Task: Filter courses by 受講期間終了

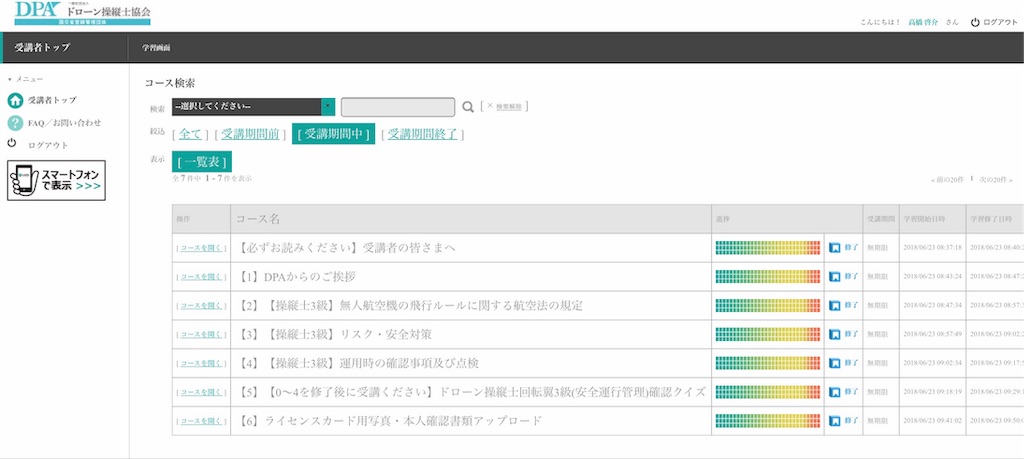Action: point(422,135)
